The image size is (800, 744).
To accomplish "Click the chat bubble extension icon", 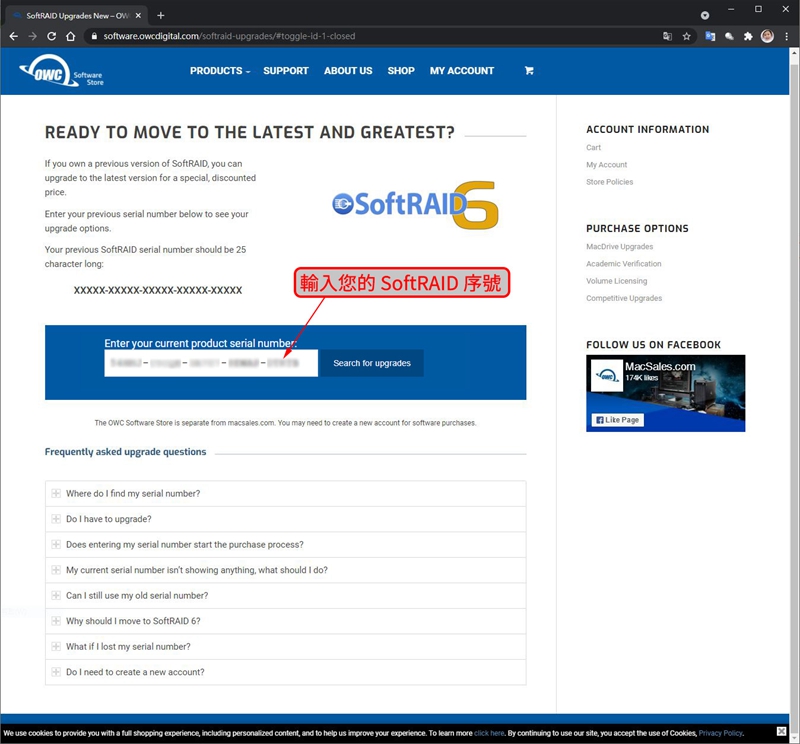I will [729, 36].
